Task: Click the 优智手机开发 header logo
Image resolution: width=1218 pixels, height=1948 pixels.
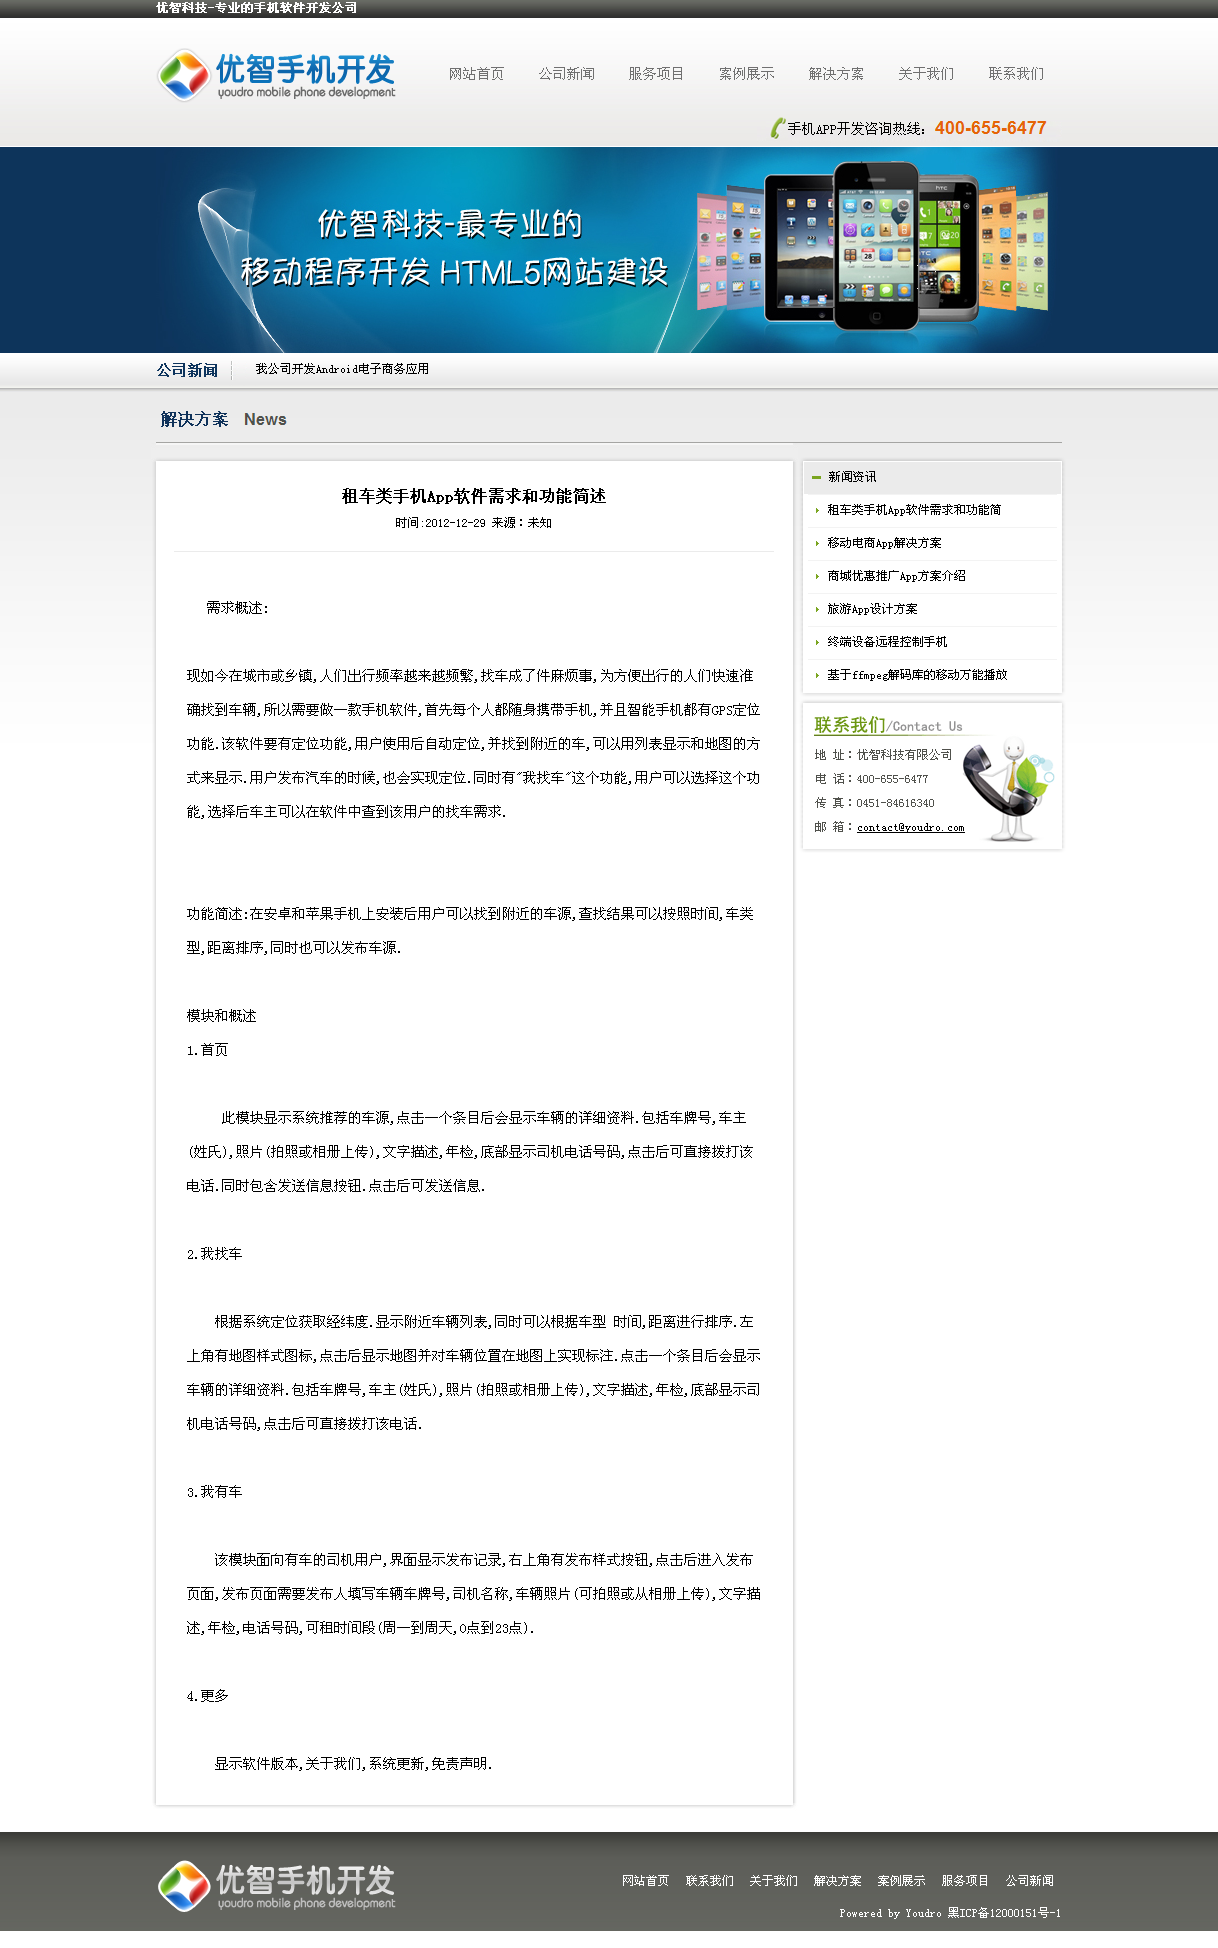Action: 277,75
